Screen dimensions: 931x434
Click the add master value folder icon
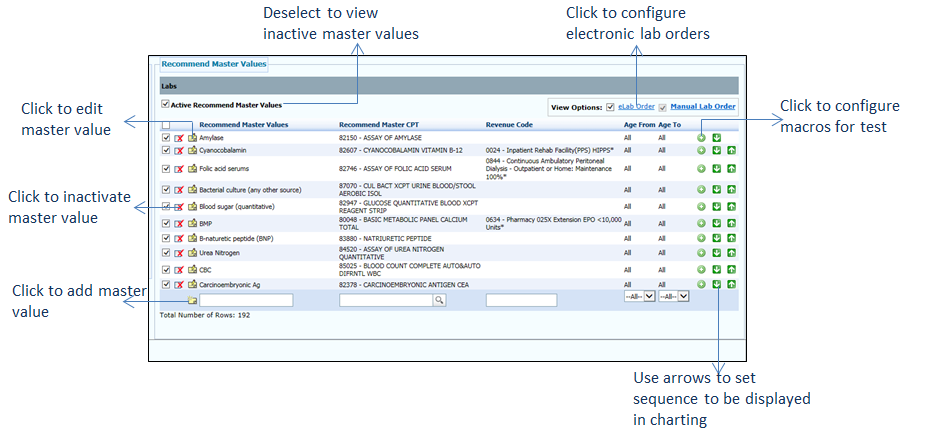pyautogui.click(x=192, y=300)
